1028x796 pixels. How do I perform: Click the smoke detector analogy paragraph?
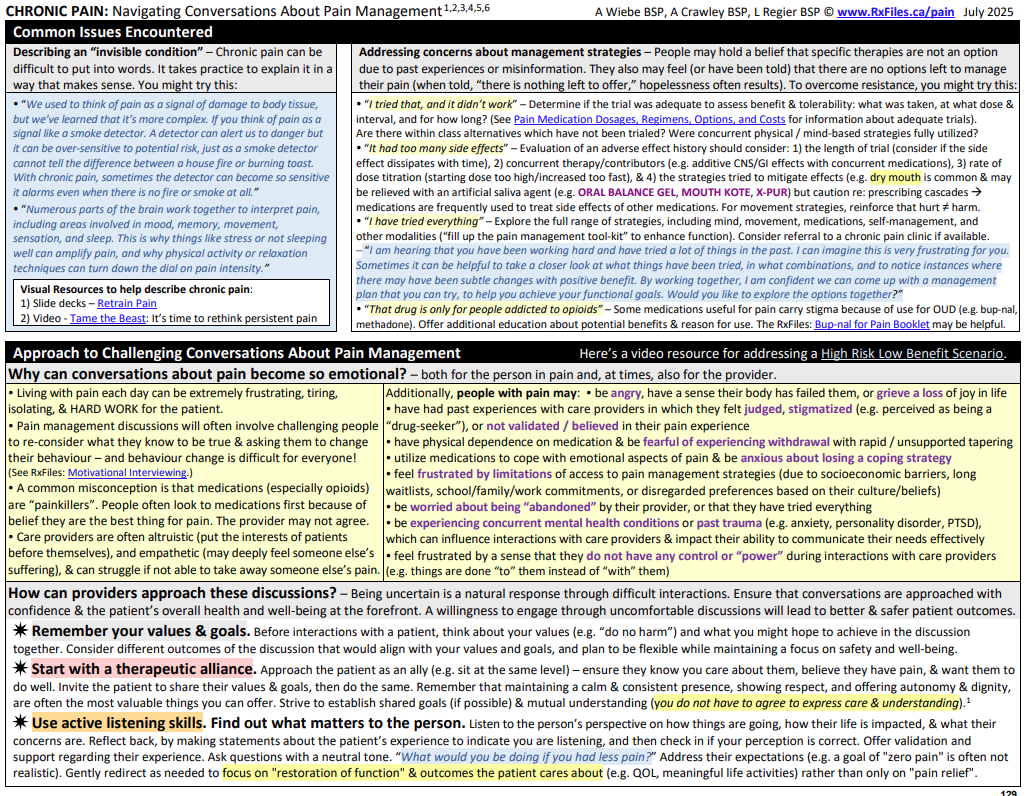pyautogui.click(x=172, y=148)
